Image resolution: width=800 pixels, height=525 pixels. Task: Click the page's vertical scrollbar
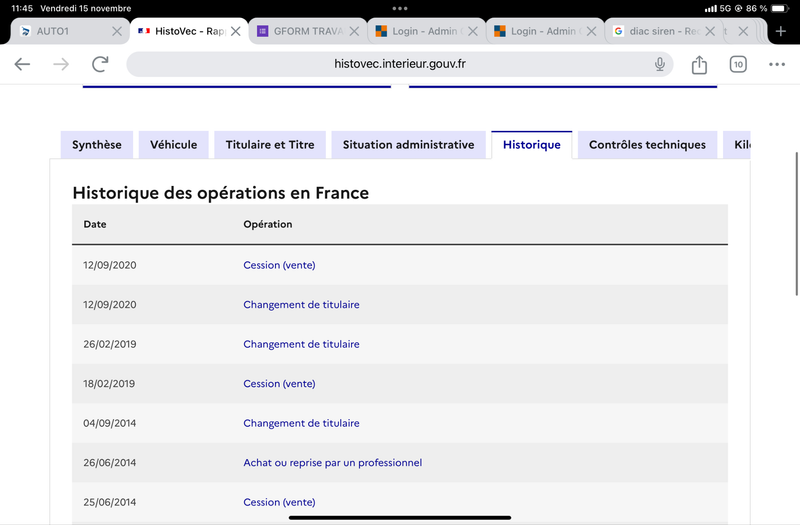(x=796, y=223)
